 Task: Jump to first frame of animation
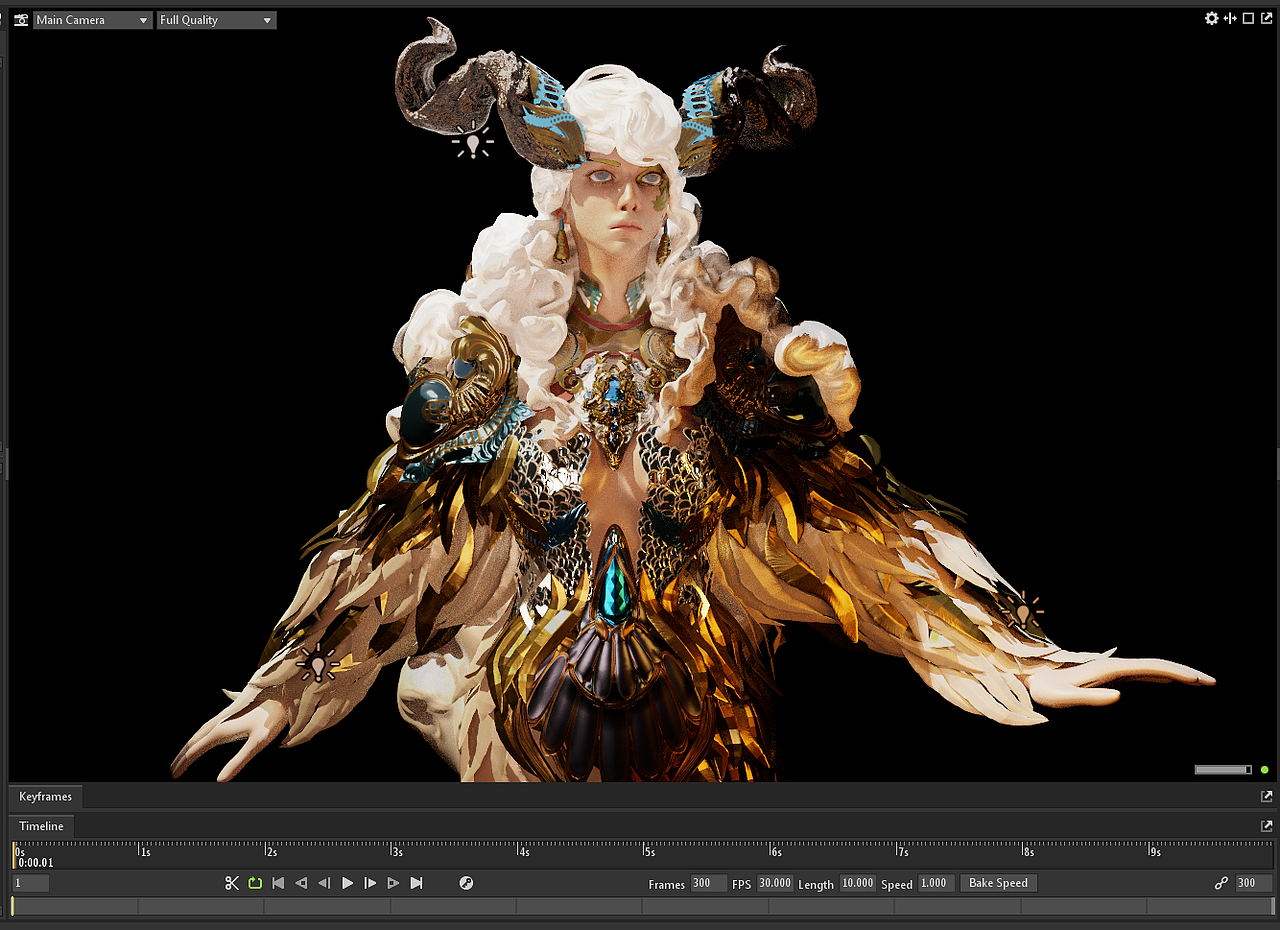[x=278, y=883]
